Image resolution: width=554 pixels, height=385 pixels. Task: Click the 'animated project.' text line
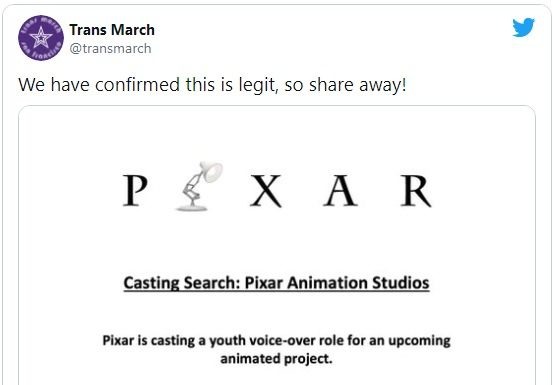coord(276,359)
